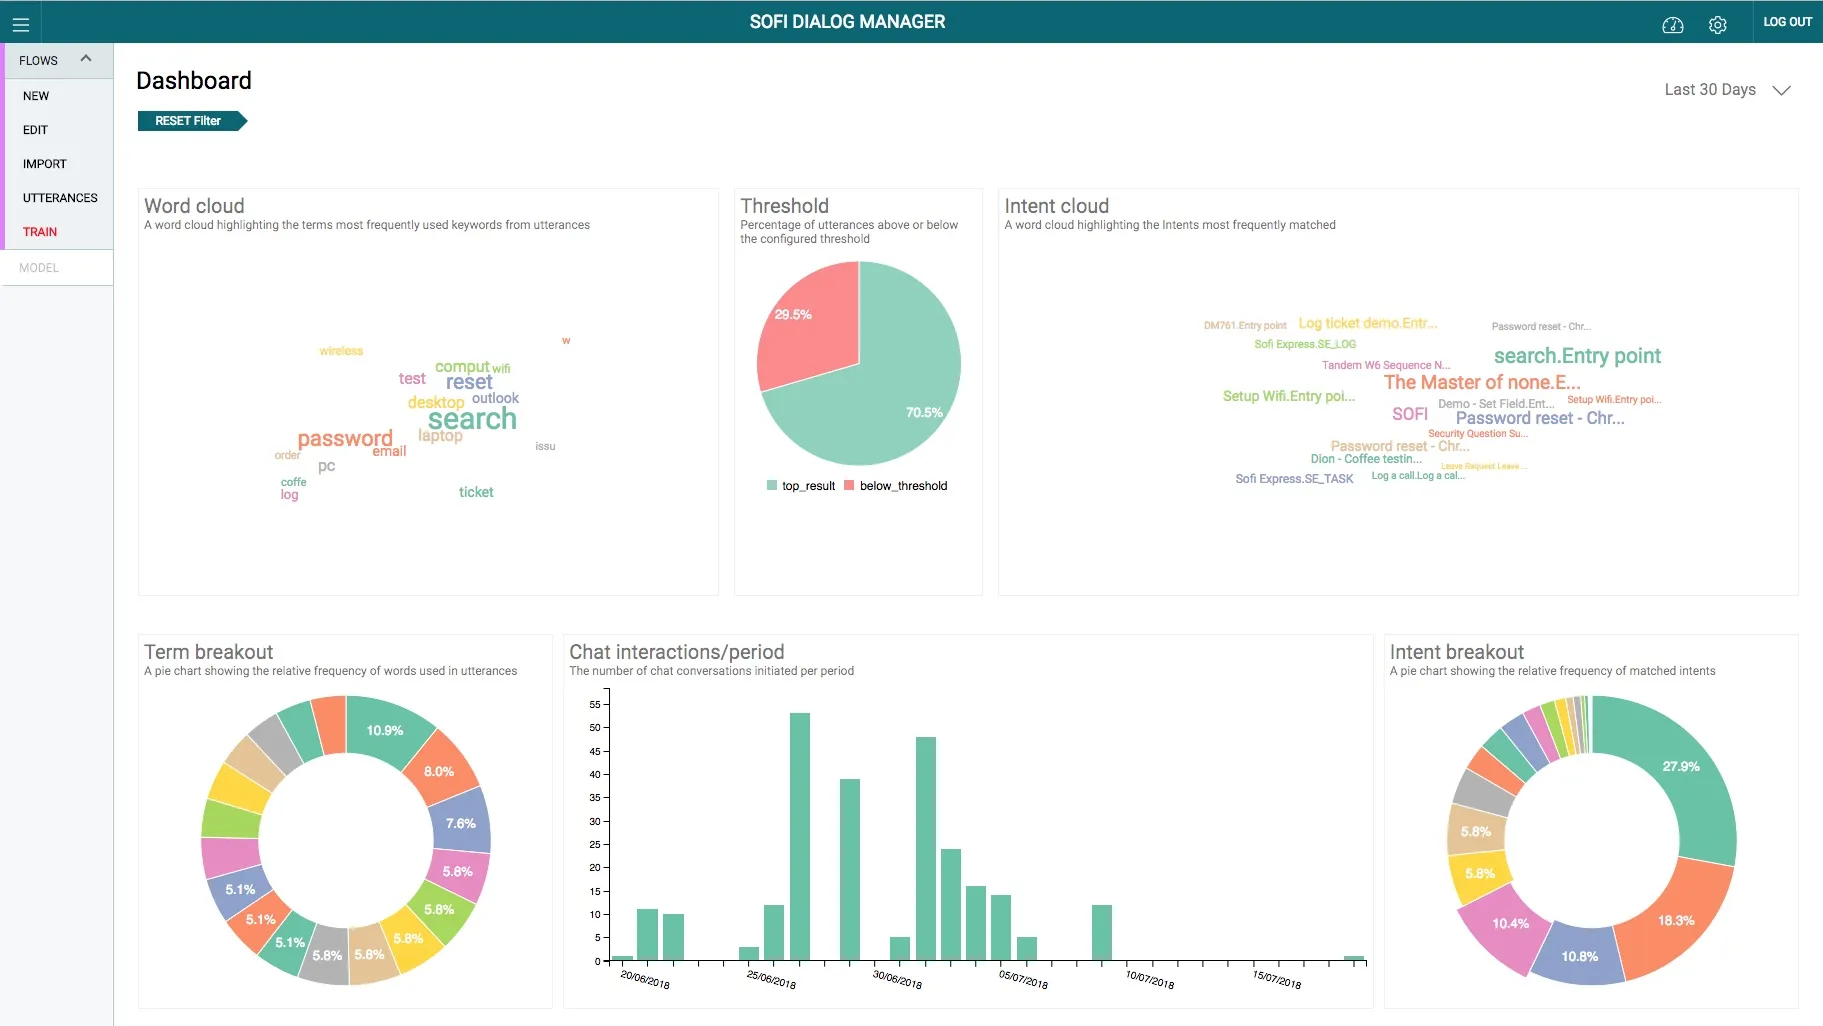Toggle the top_result legend entry

800,486
